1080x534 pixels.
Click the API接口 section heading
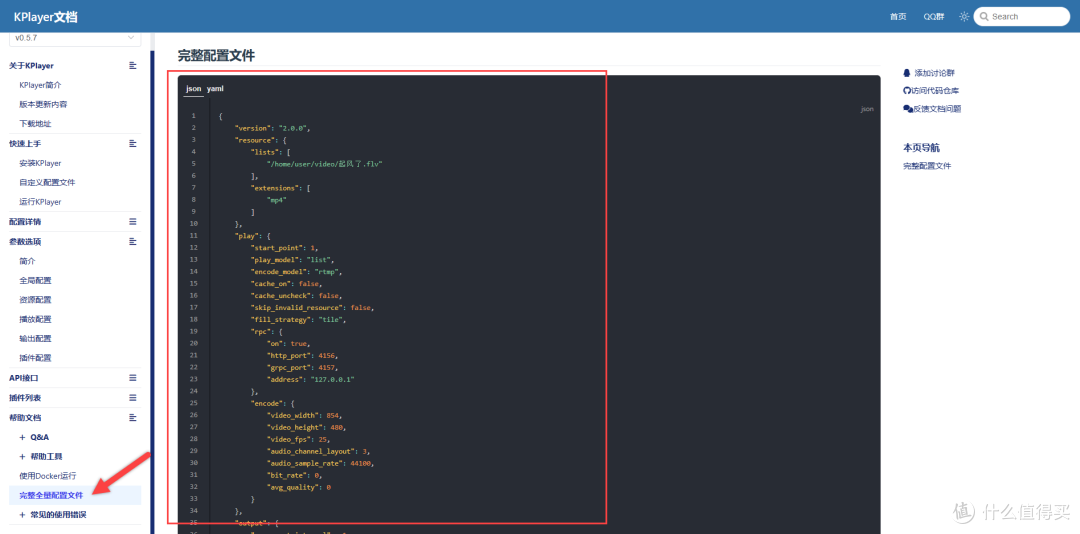coord(23,378)
